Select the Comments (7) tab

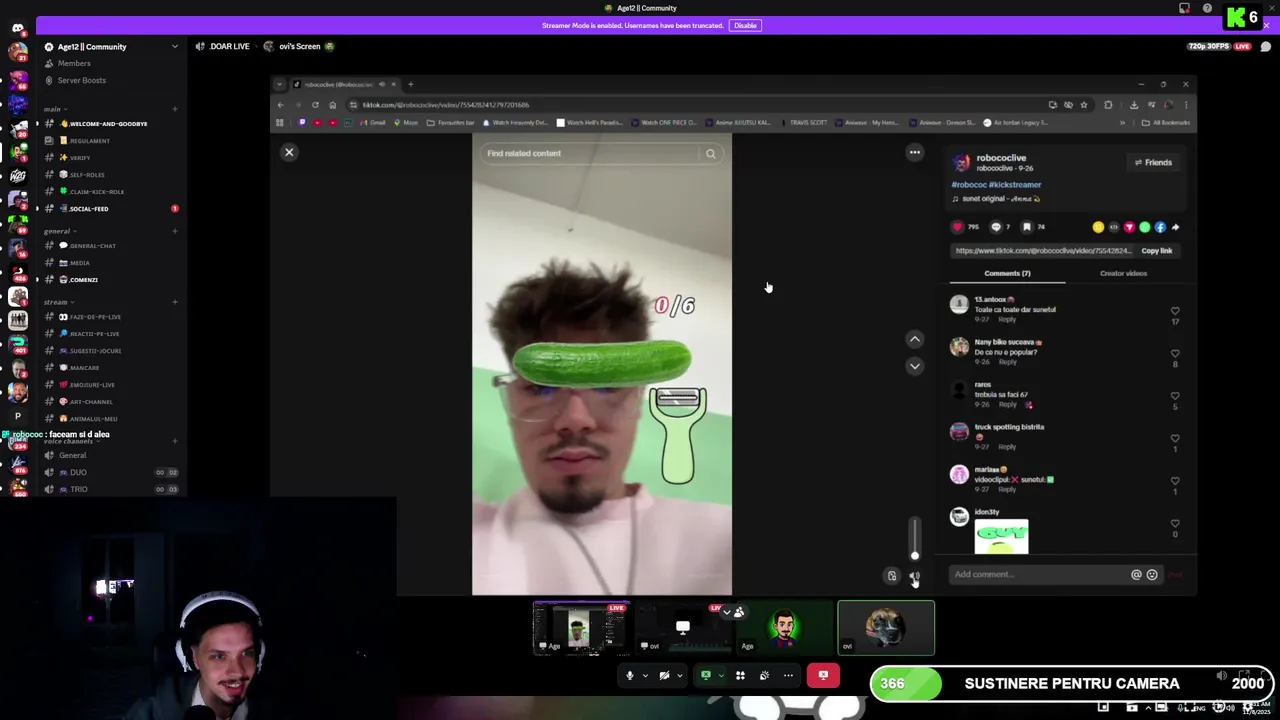coord(1007,273)
